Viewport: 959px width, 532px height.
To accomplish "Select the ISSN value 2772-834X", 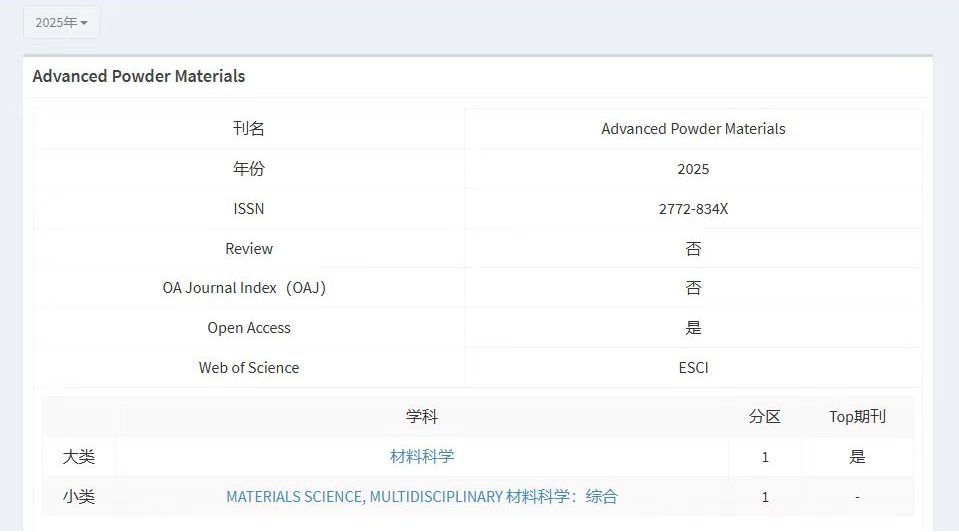I will 693,209.
